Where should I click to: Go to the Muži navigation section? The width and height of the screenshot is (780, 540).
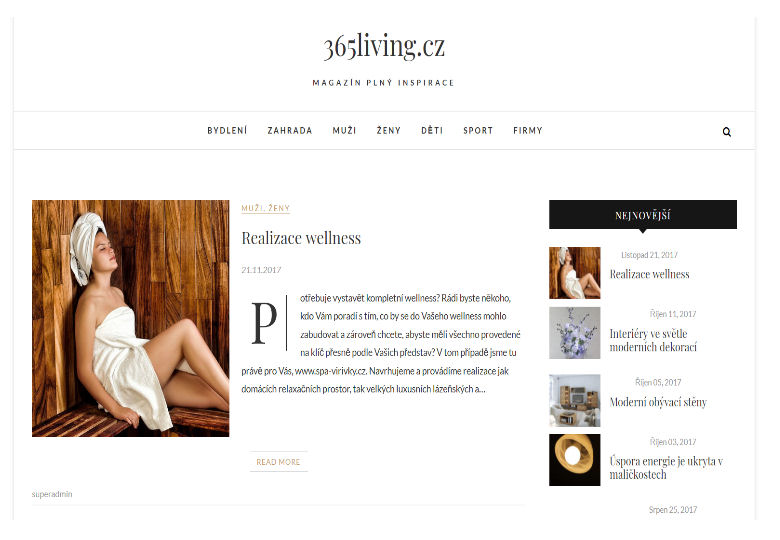[x=344, y=131]
